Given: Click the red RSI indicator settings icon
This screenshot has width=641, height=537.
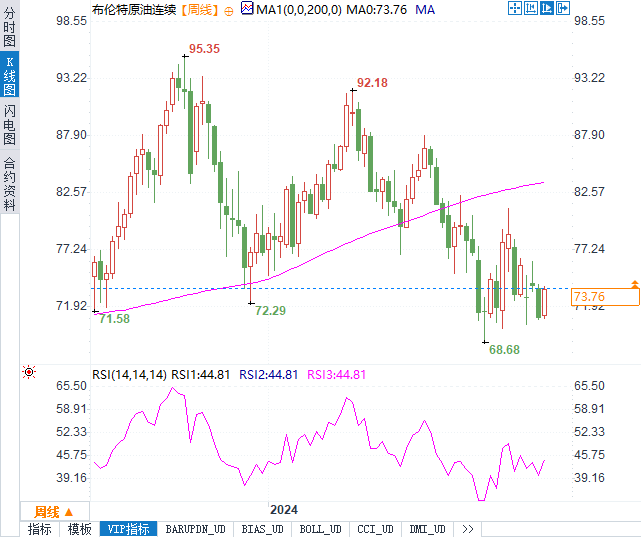Looking at the screenshot, I should pos(29,372).
